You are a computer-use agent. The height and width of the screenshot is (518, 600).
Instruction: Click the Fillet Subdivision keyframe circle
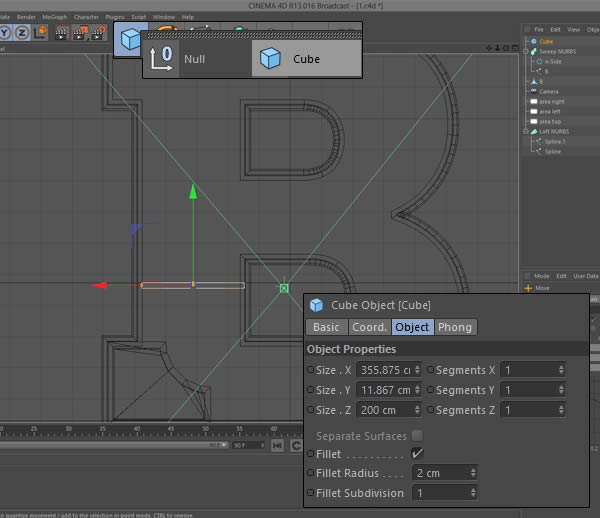(311, 492)
